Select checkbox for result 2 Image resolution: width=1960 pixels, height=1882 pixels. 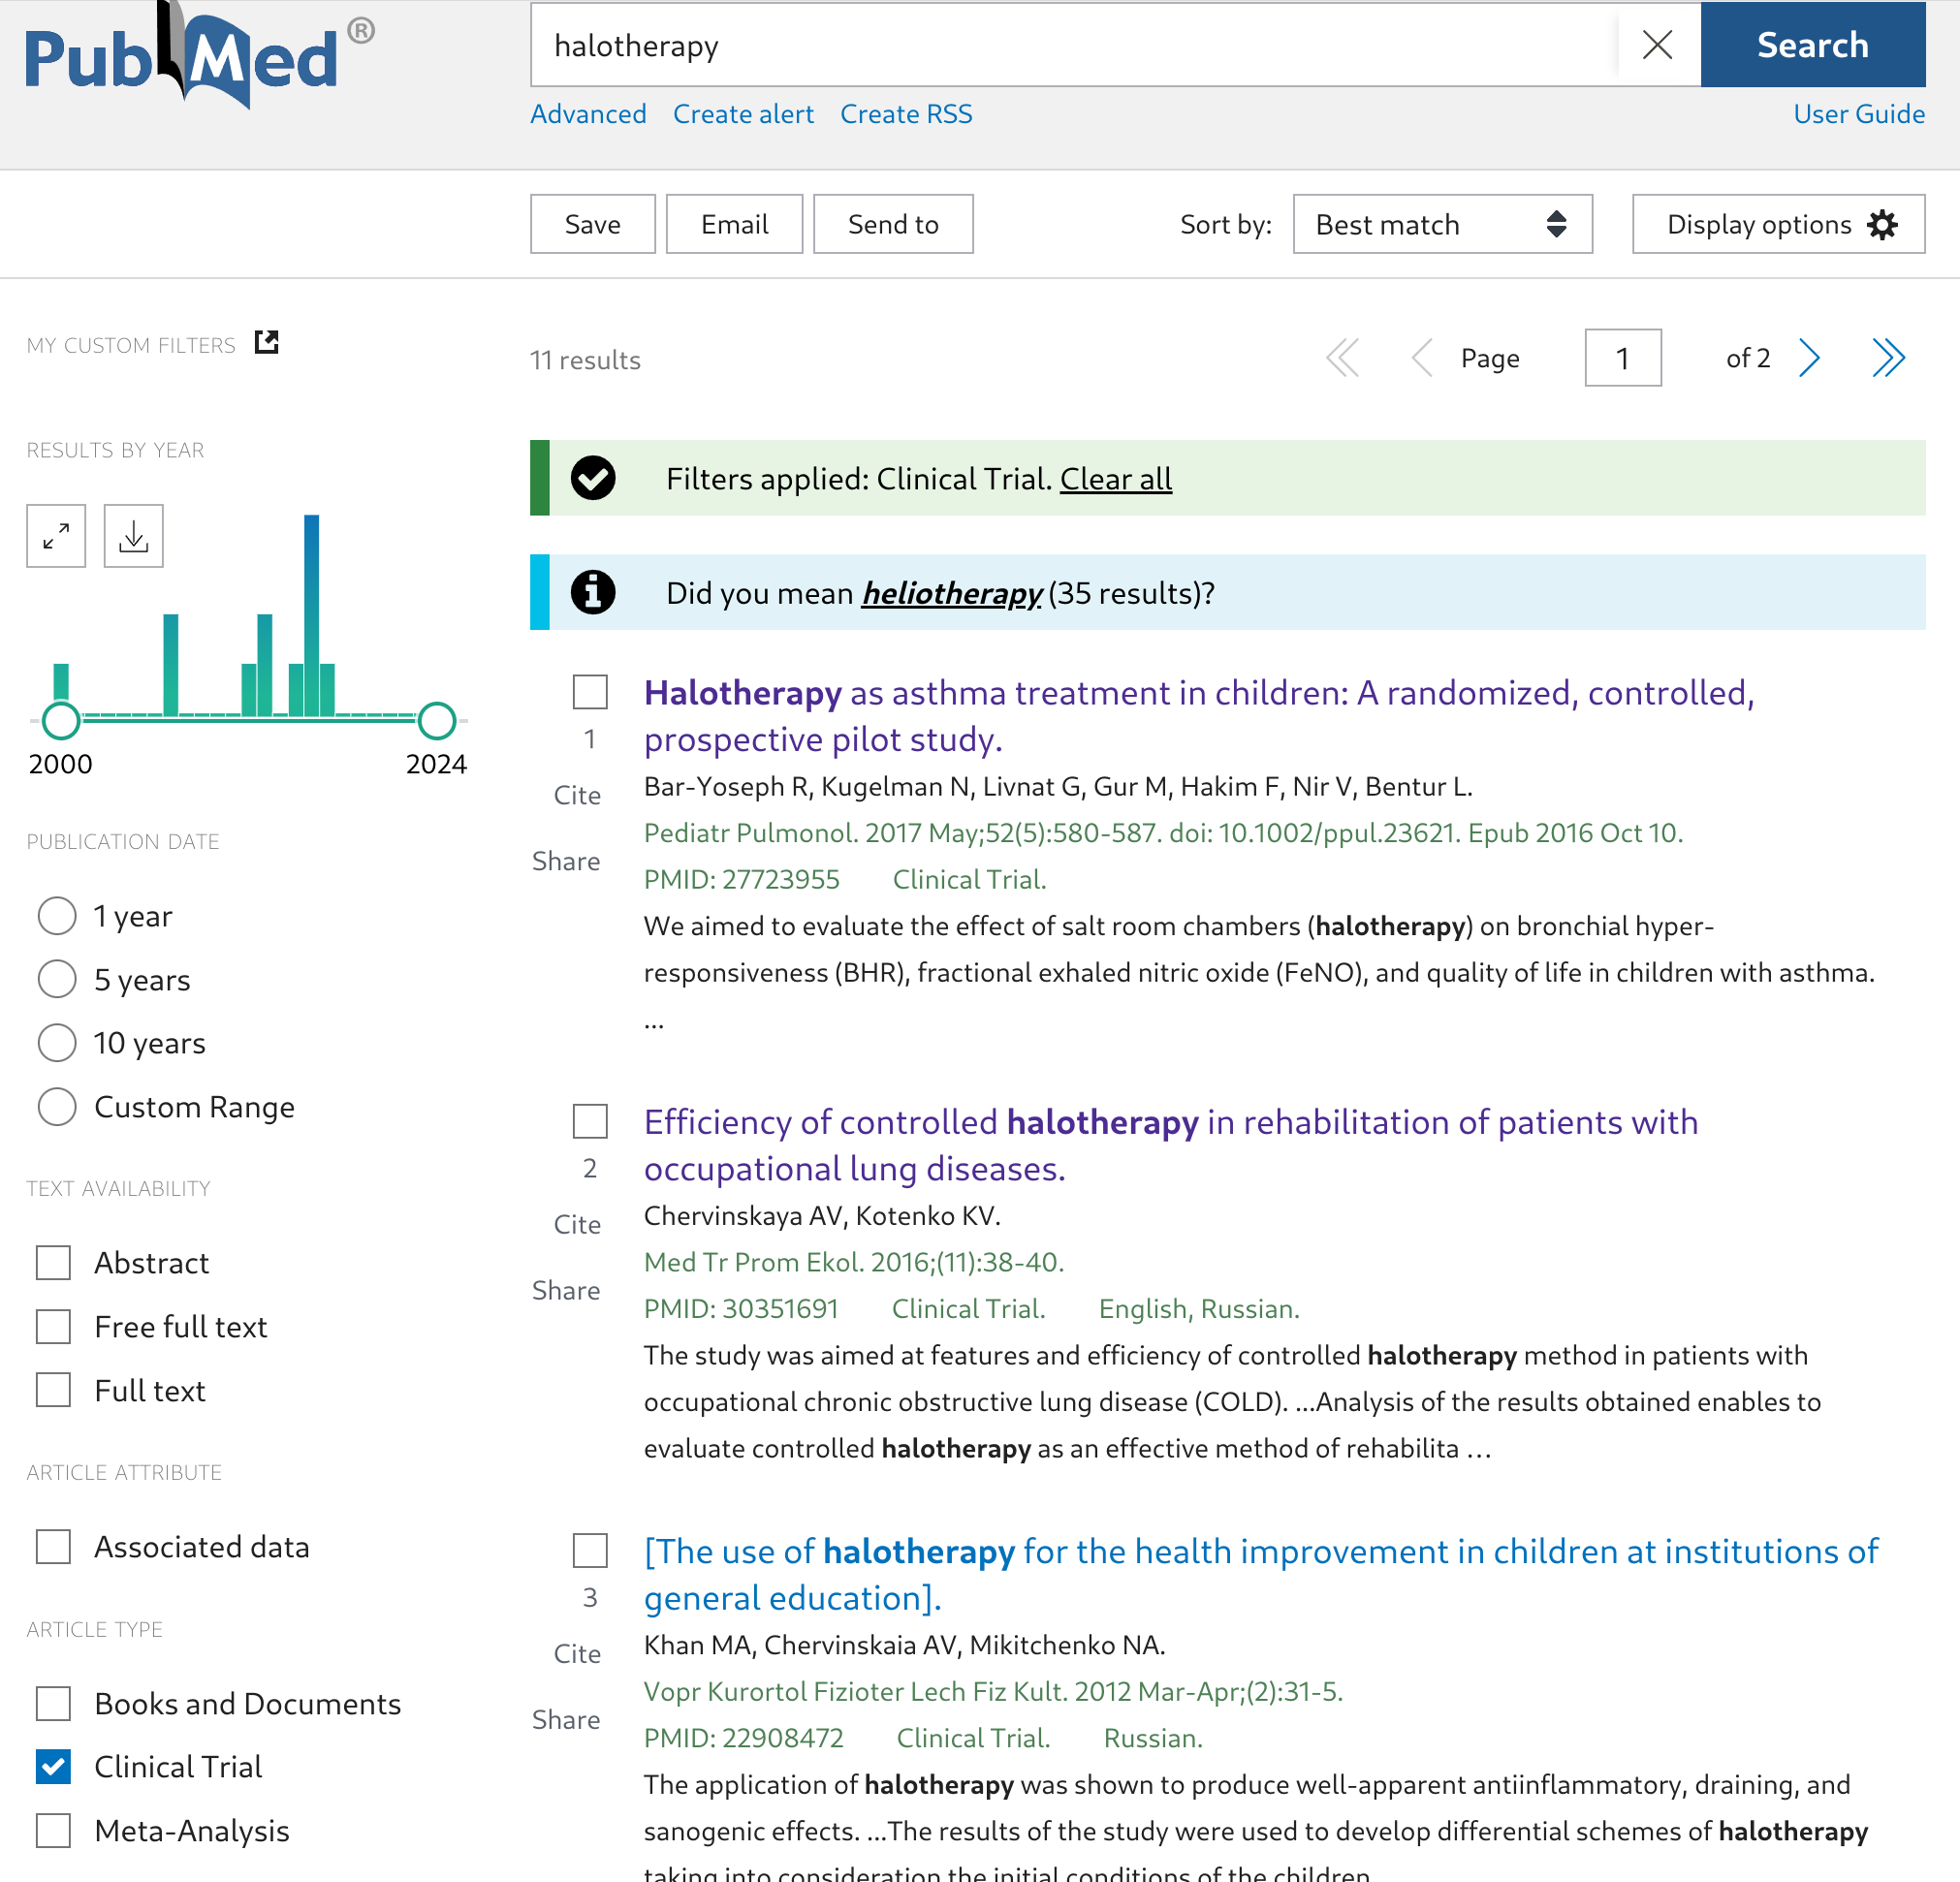click(x=590, y=1121)
